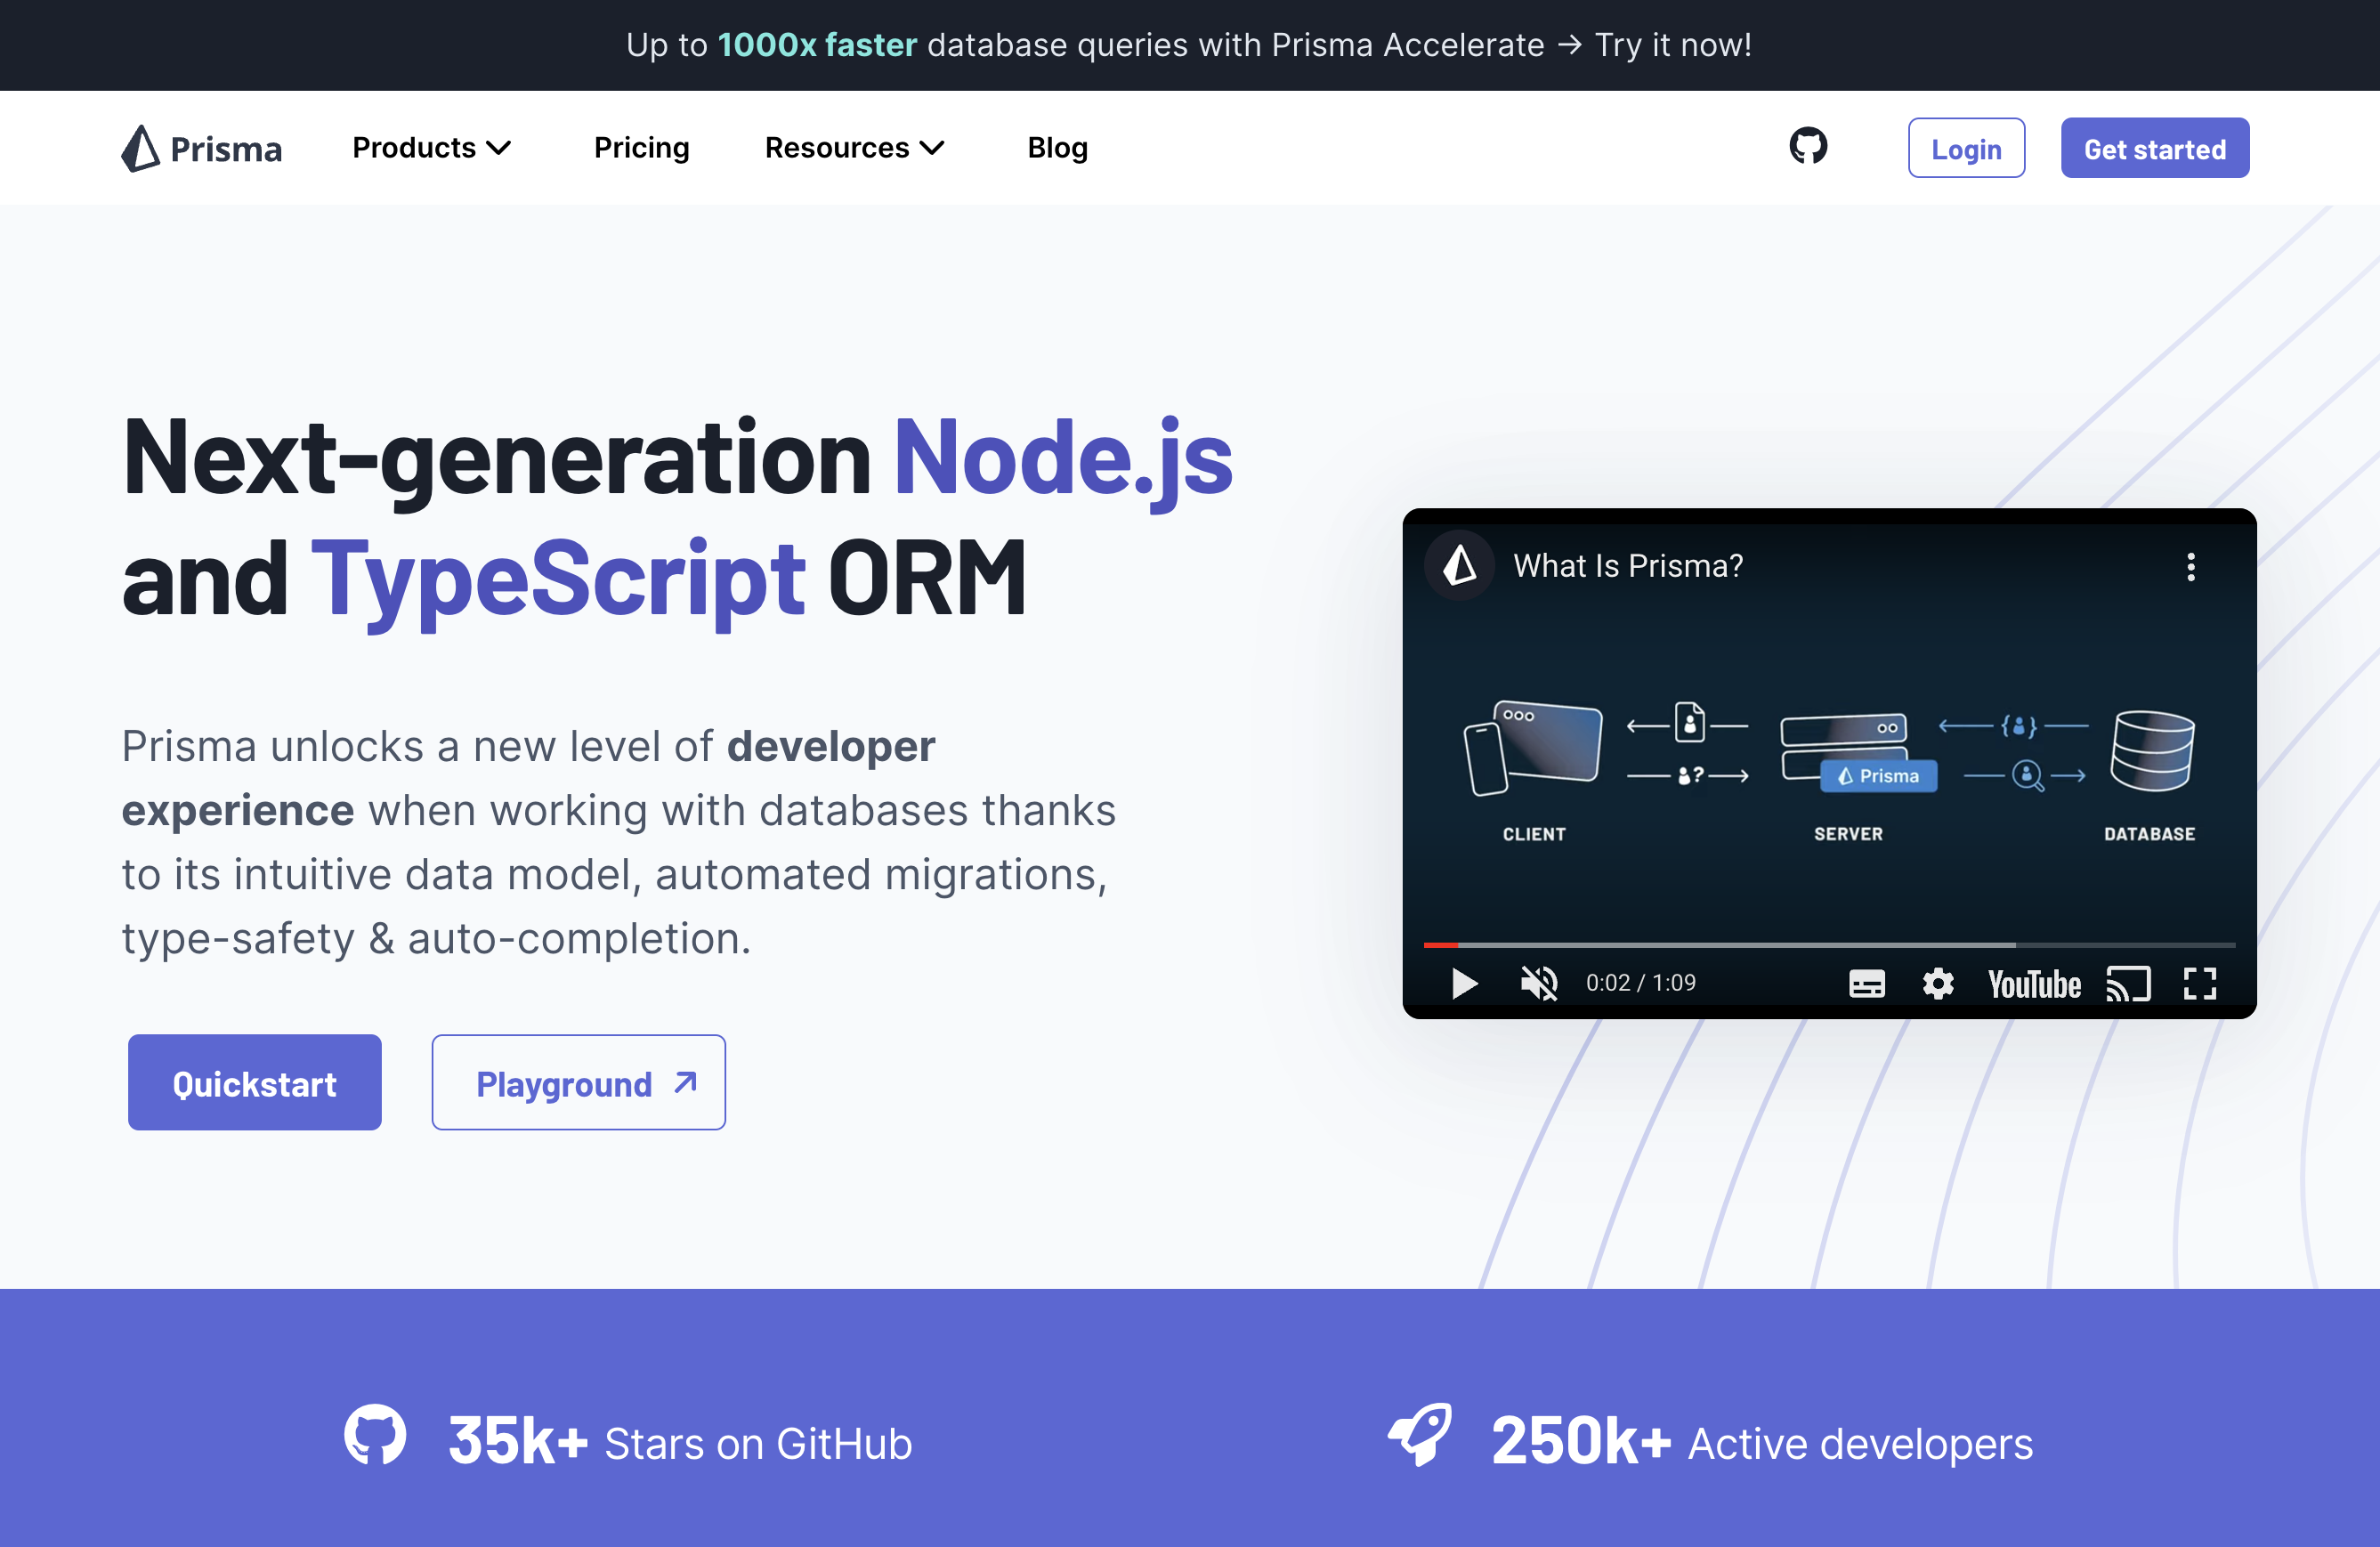This screenshot has height=1547, width=2380.
Task: Open the GitHub icon in navbar
Action: [x=1808, y=147]
